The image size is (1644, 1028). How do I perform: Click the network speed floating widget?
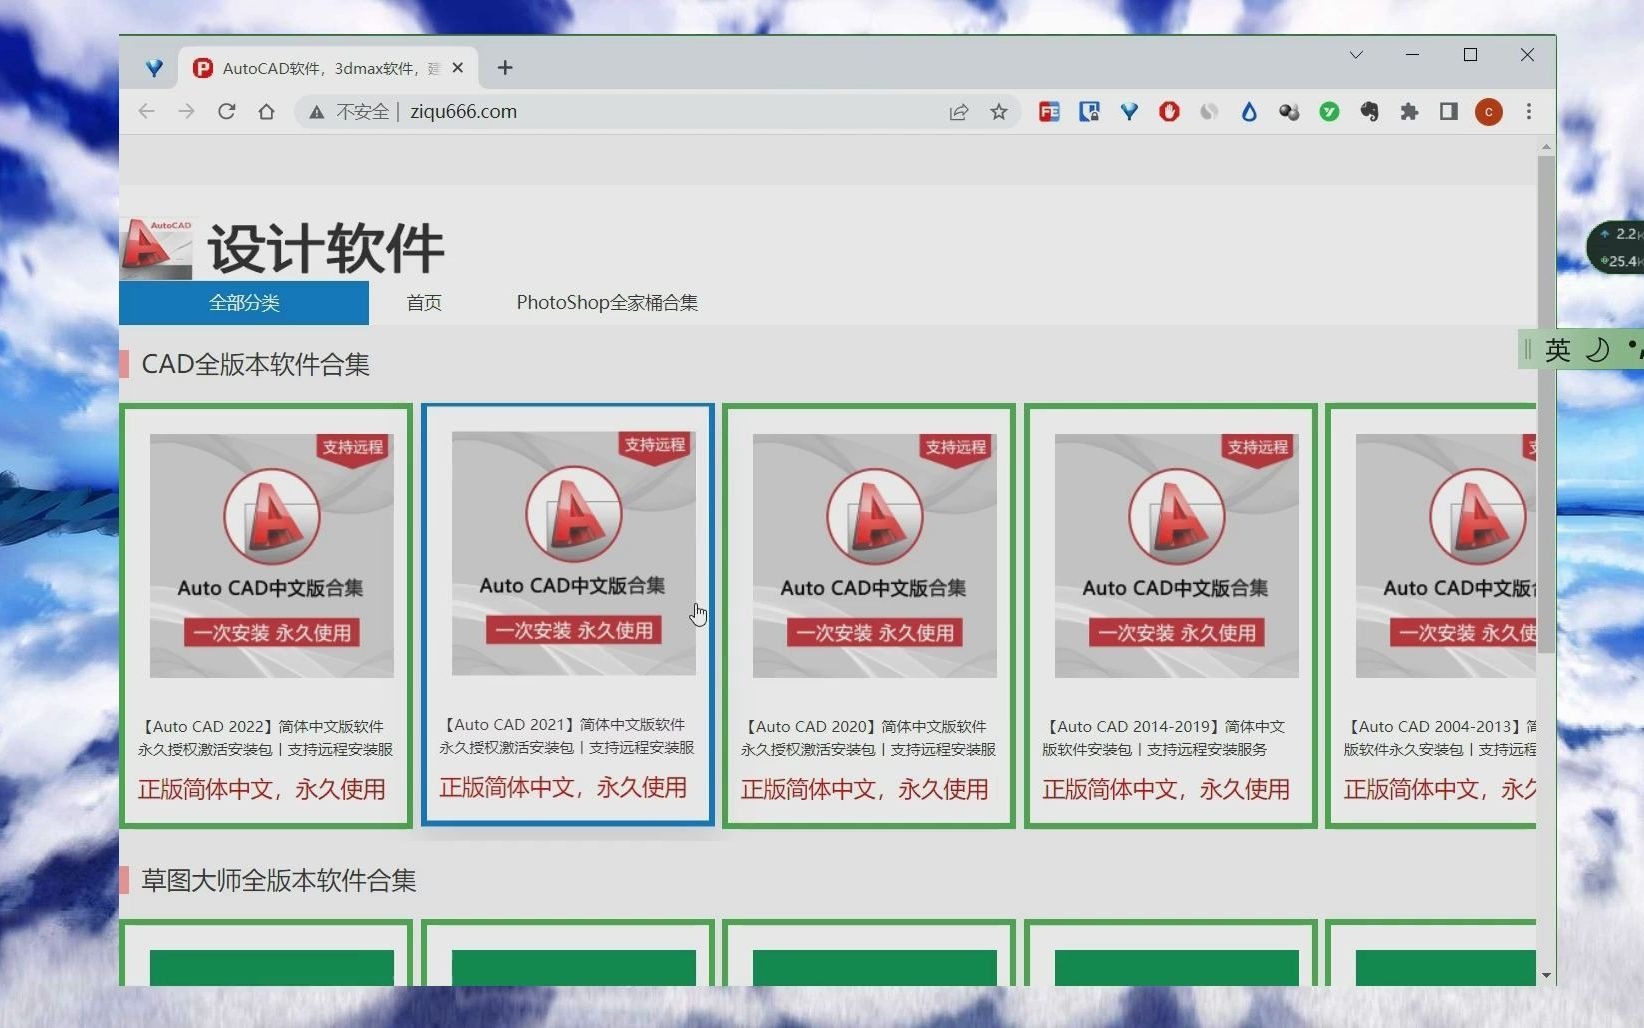1616,247
